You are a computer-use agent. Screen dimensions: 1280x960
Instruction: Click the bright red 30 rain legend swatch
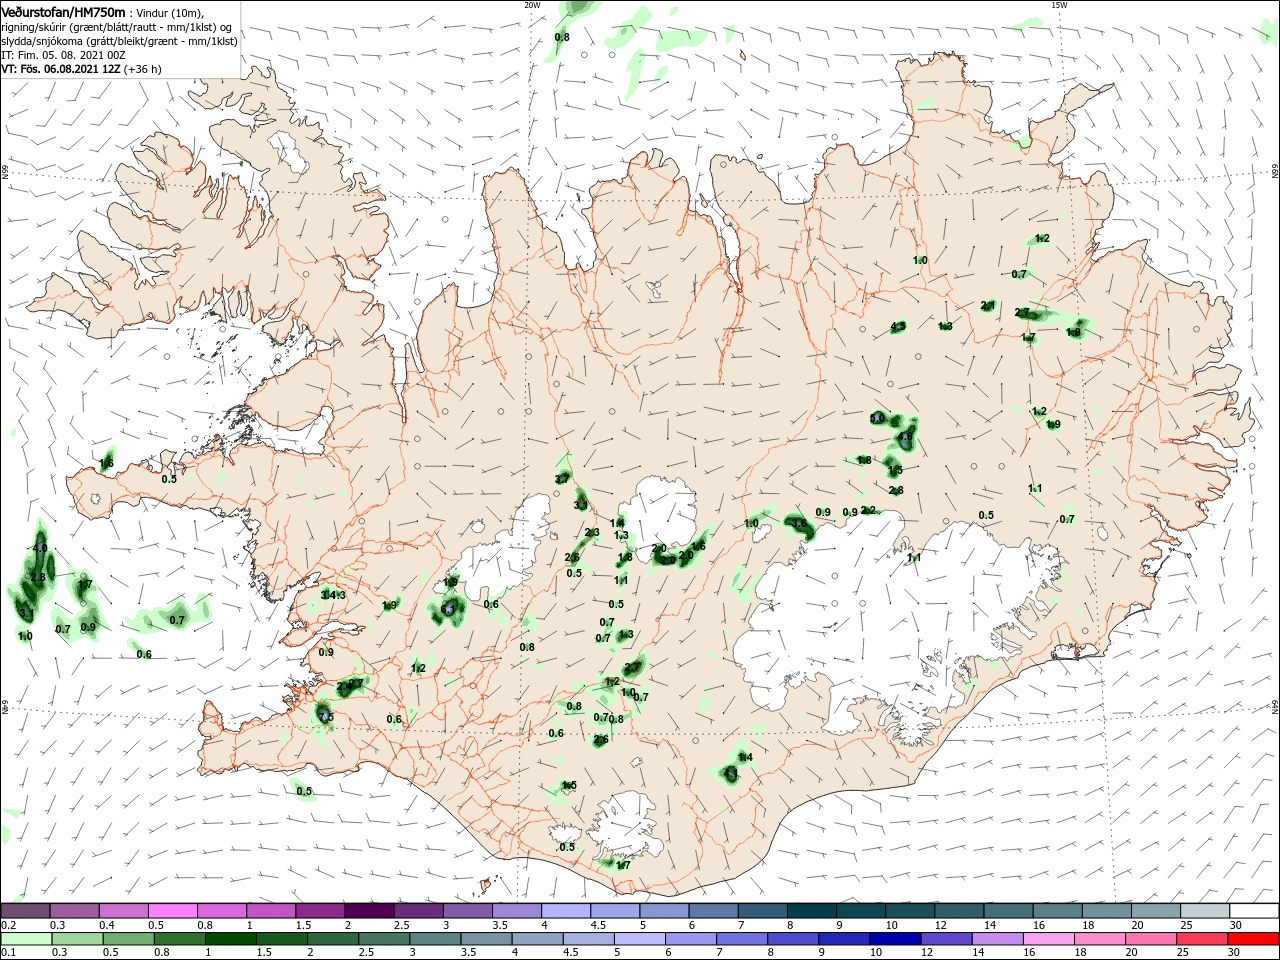point(1254,938)
